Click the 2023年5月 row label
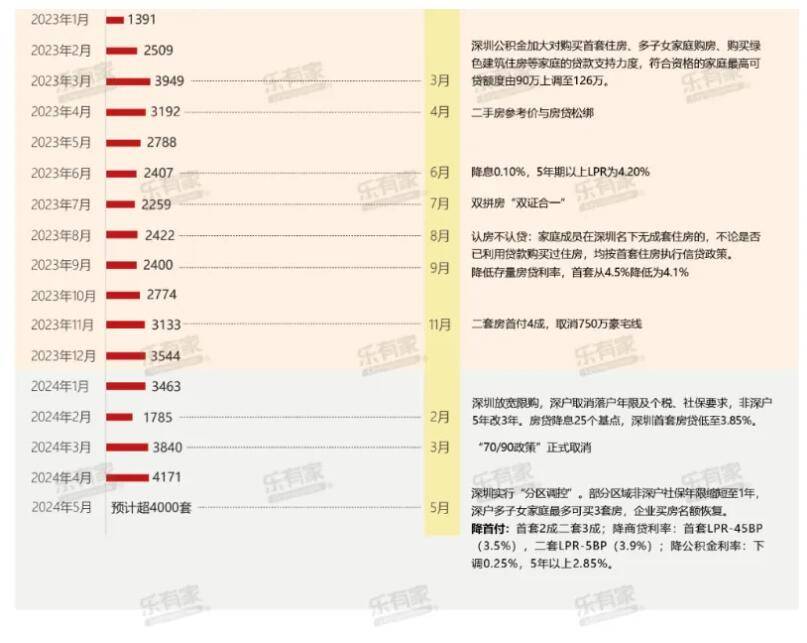Image resolution: width=807 pixels, height=643 pixels. click(x=61, y=143)
